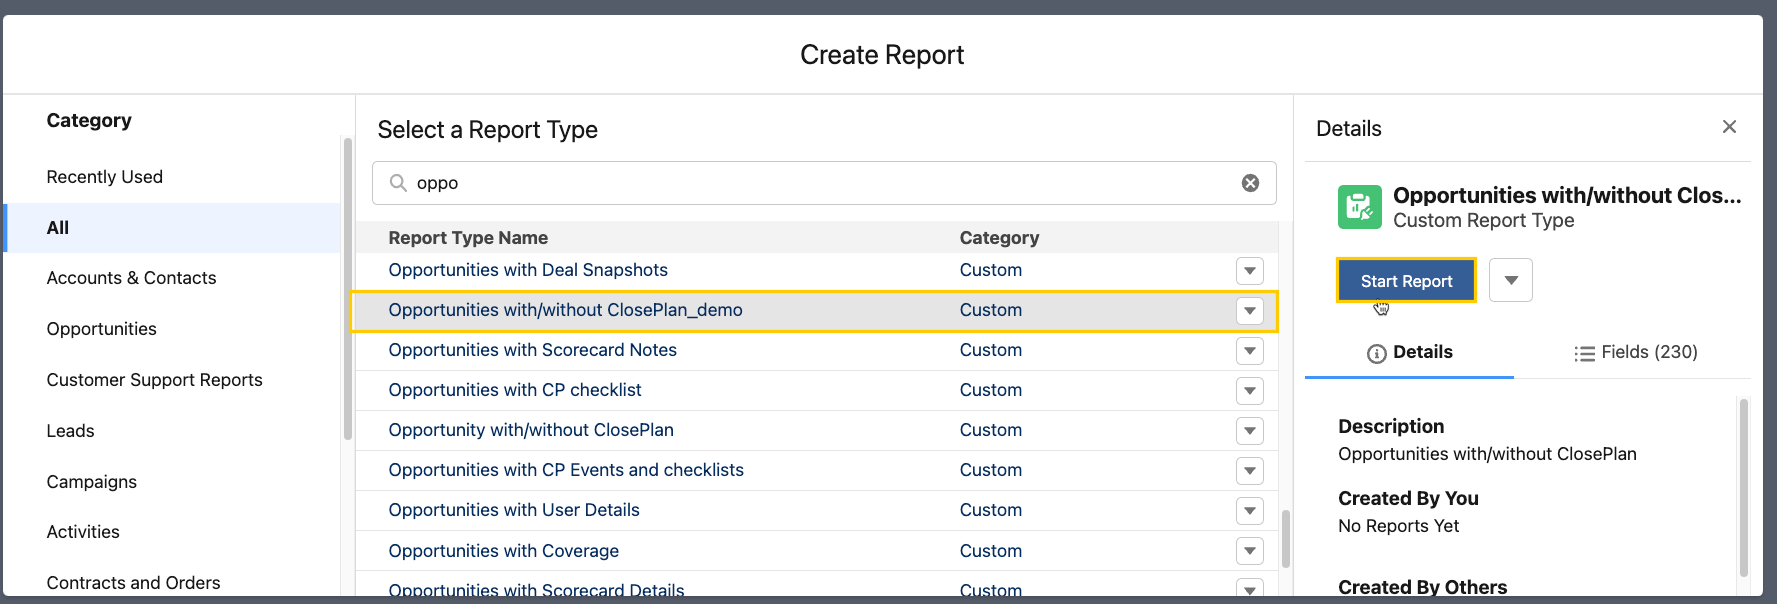Image resolution: width=1777 pixels, height=604 pixels.
Task: Select the Recently Used category
Action: (x=105, y=177)
